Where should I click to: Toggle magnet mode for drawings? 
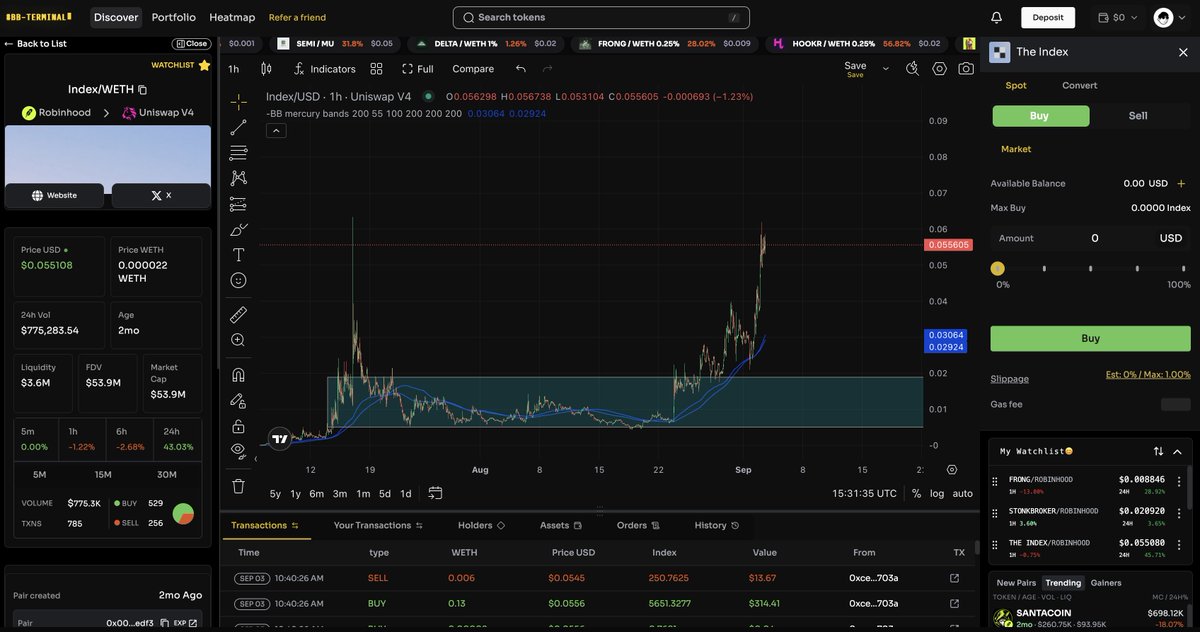[238, 375]
